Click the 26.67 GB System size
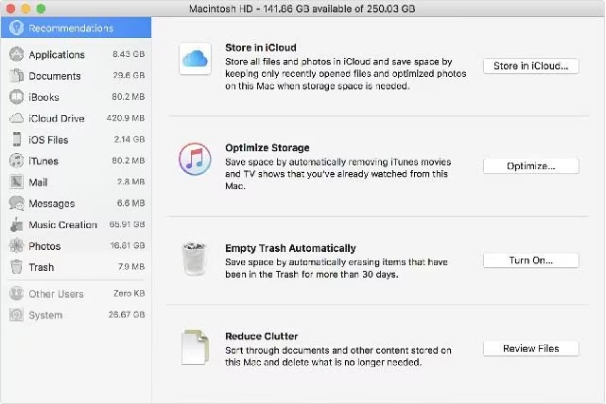Screen dimensions: 606x404 (x=127, y=315)
